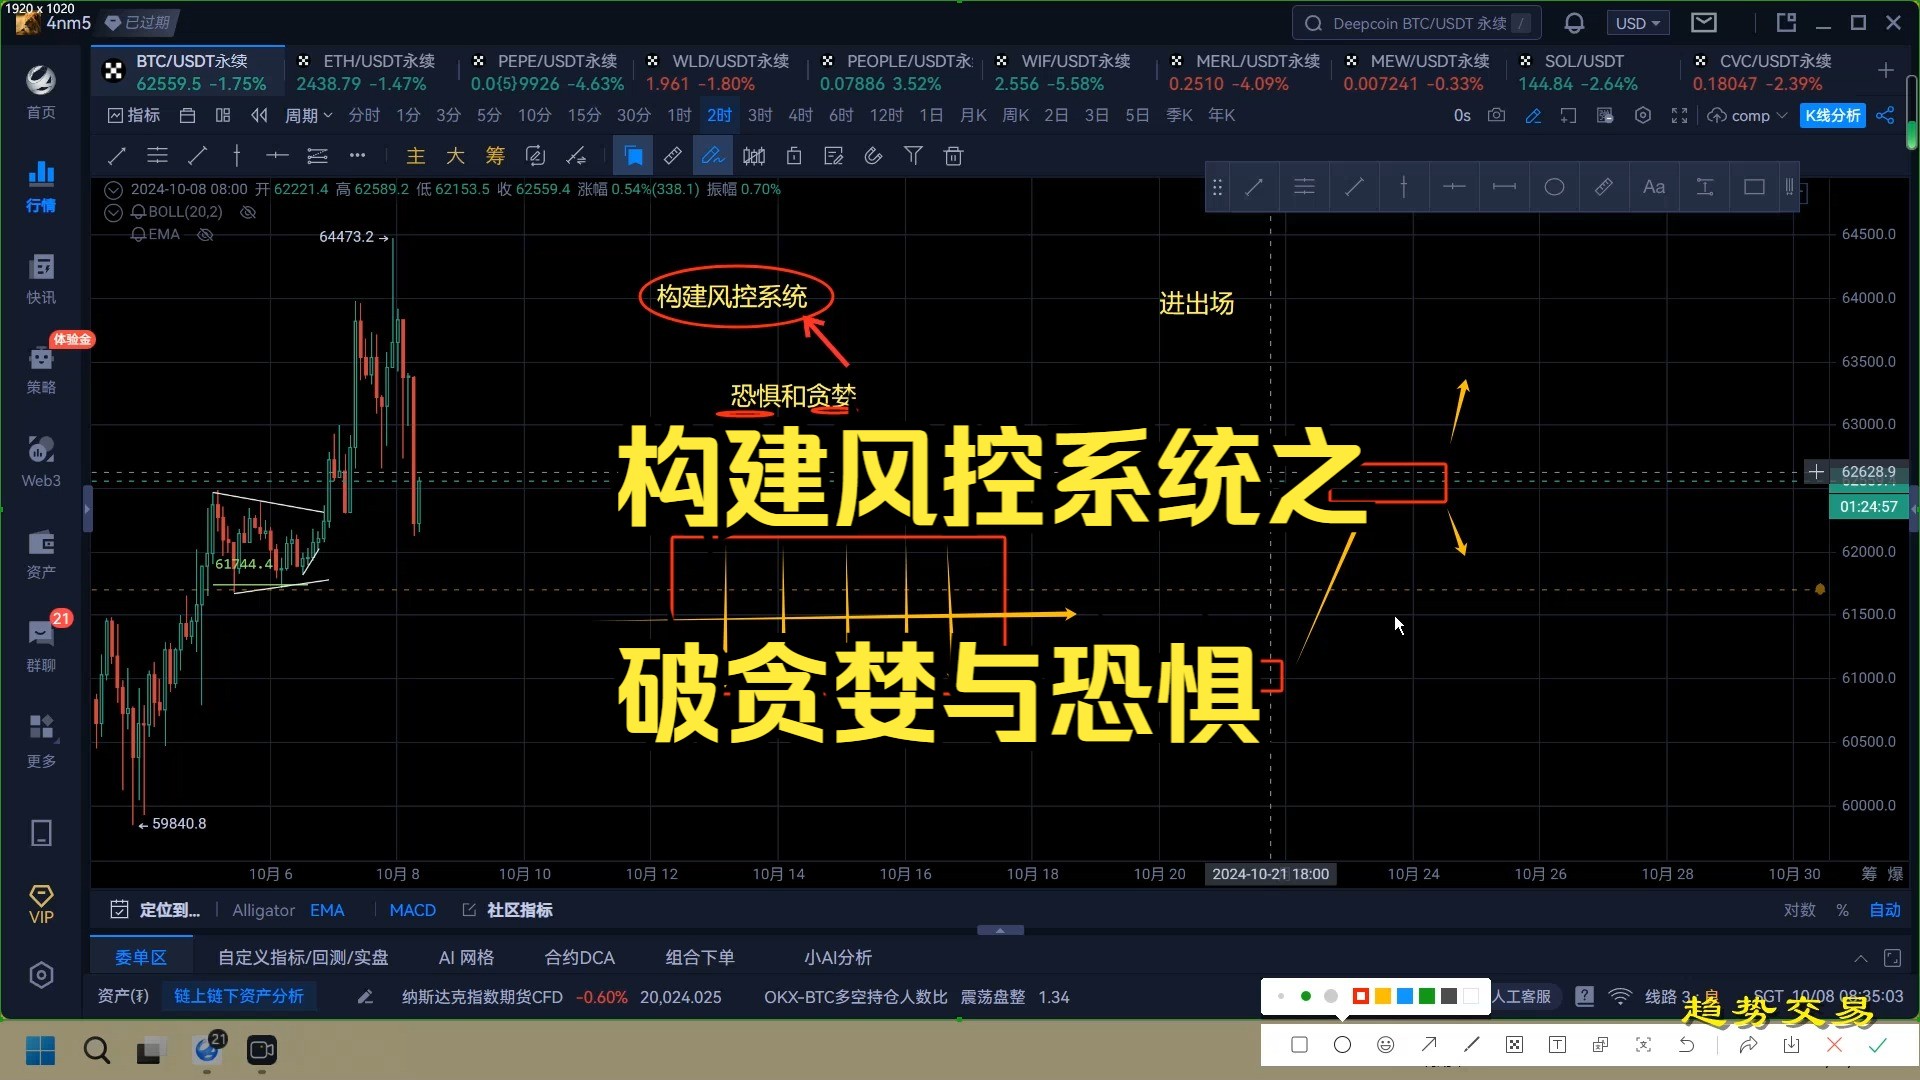Select the drawing pen tool
1920x1080 pixels.
tap(713, 156)
